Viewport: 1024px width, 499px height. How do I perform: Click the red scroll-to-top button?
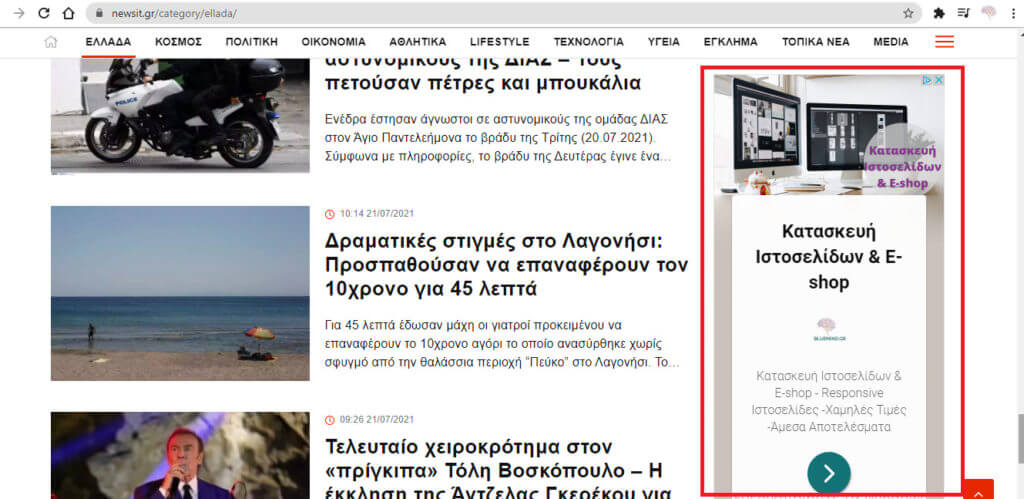pos(978,490)
